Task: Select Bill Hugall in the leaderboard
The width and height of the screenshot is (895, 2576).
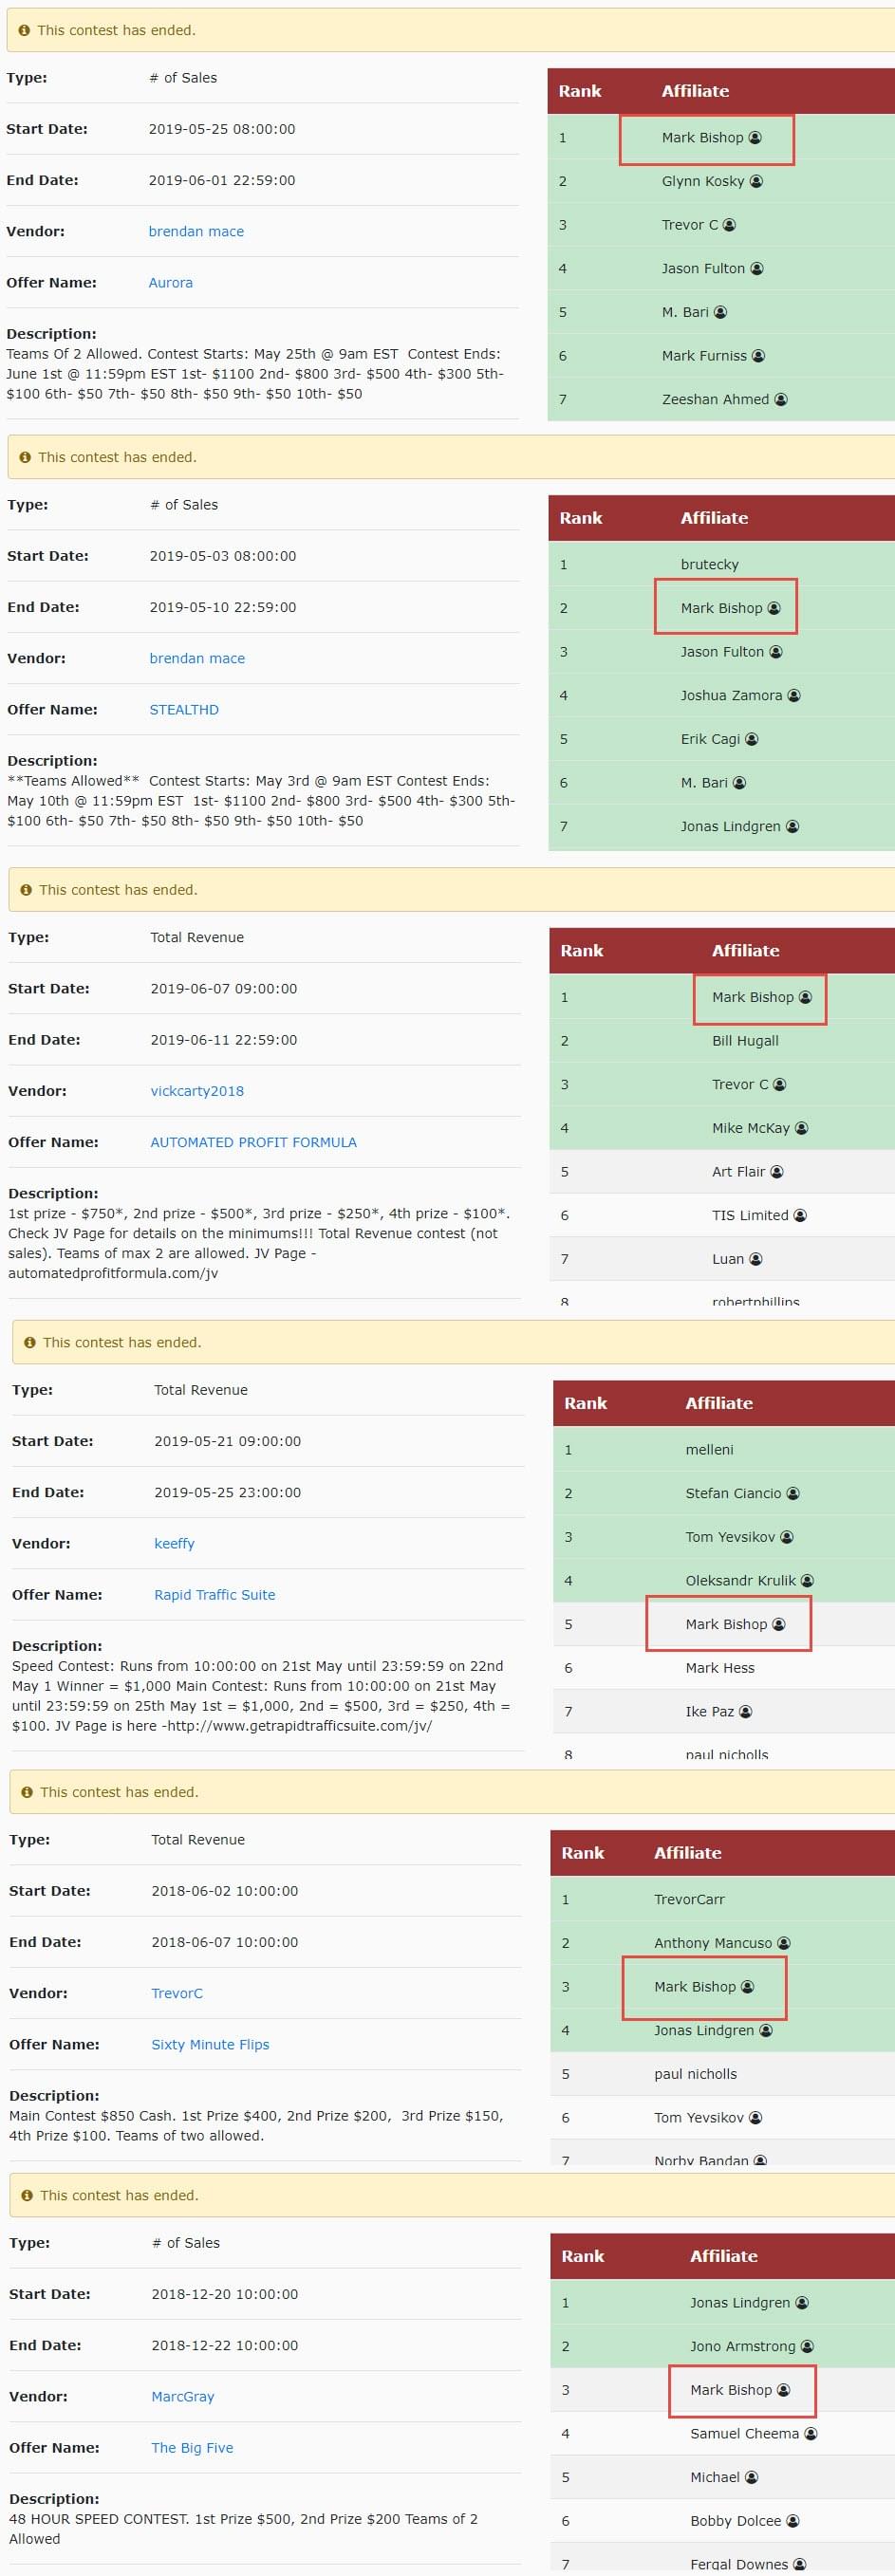Action: (746, 1040)
